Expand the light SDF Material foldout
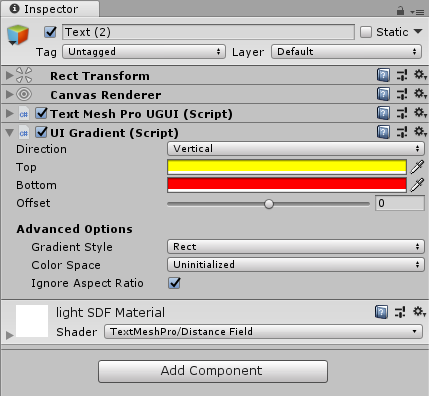 [x=9, y=335]
